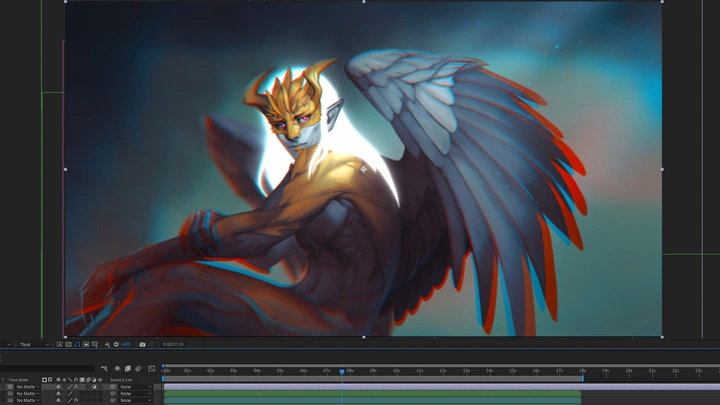The height and width of the screenshot is (405, 720).
Task: Click the Track Matte column header
Action: tap(18, 380)
